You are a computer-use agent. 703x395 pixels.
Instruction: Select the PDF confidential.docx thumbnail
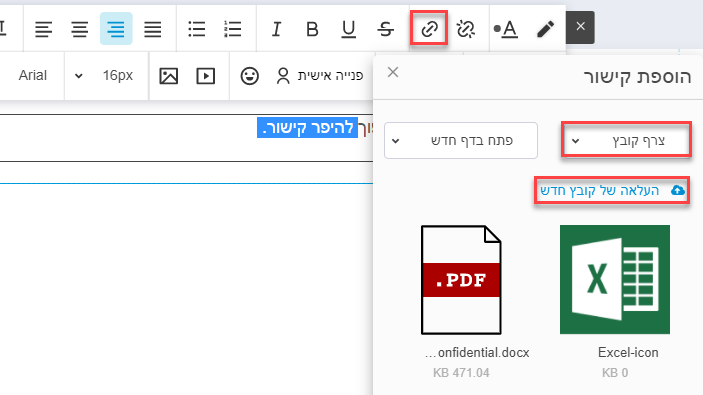coord(461,280)
